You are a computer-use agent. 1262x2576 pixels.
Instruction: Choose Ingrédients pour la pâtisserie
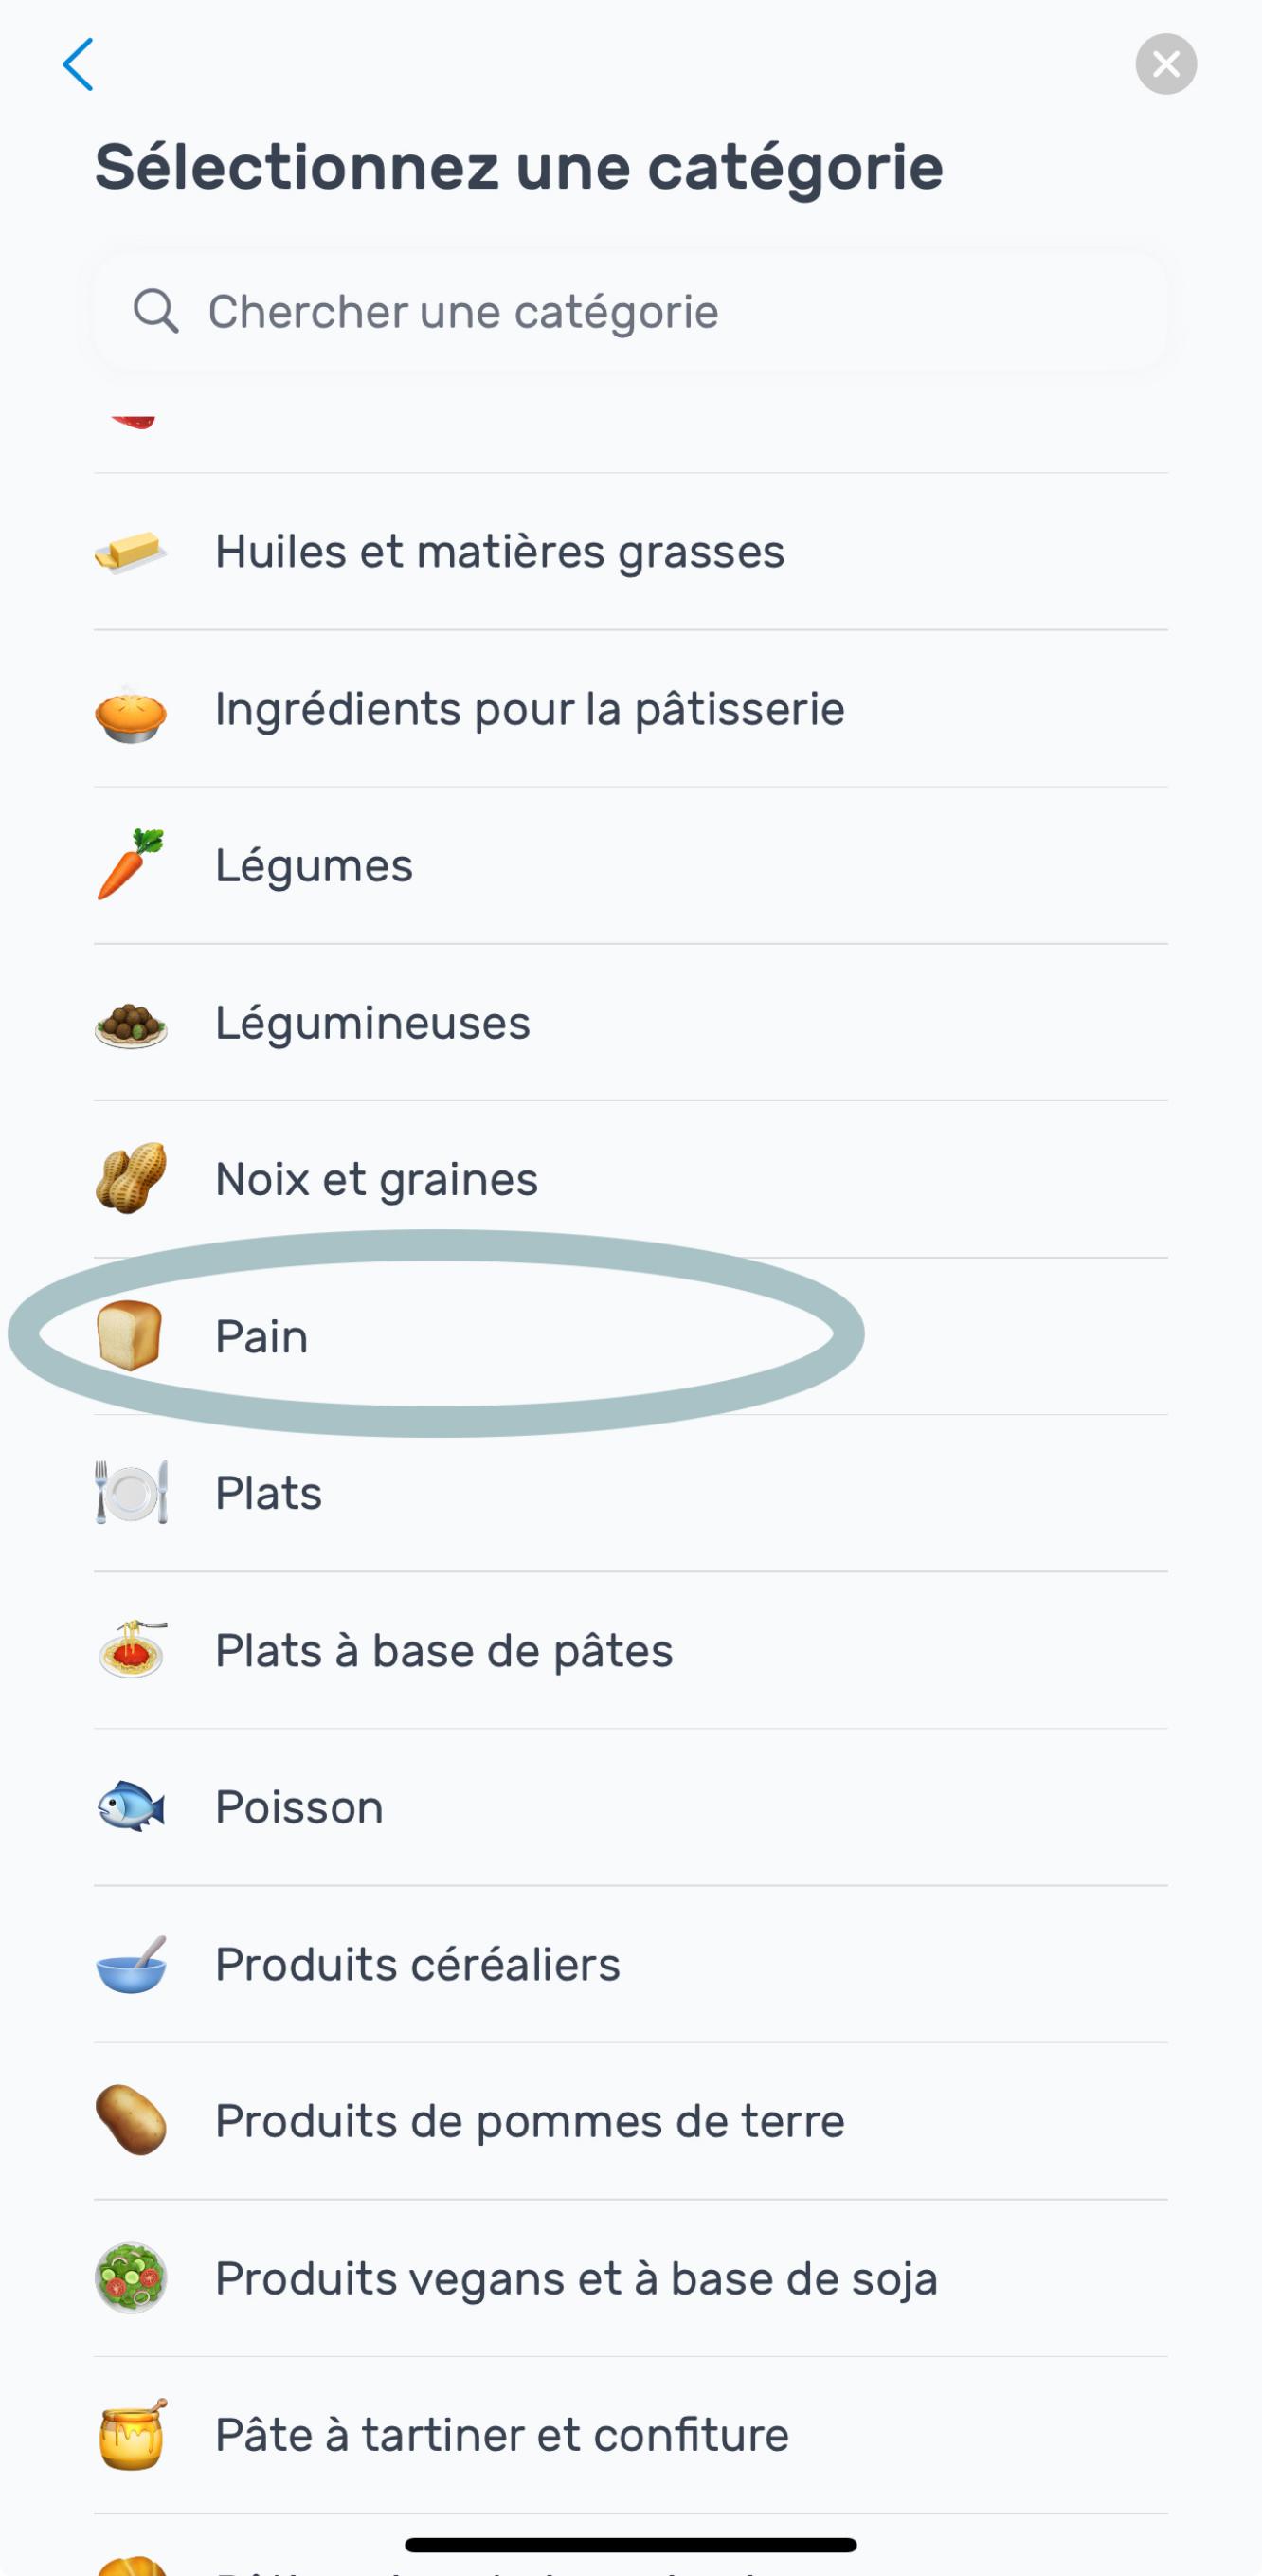click(x=530, y=710)
